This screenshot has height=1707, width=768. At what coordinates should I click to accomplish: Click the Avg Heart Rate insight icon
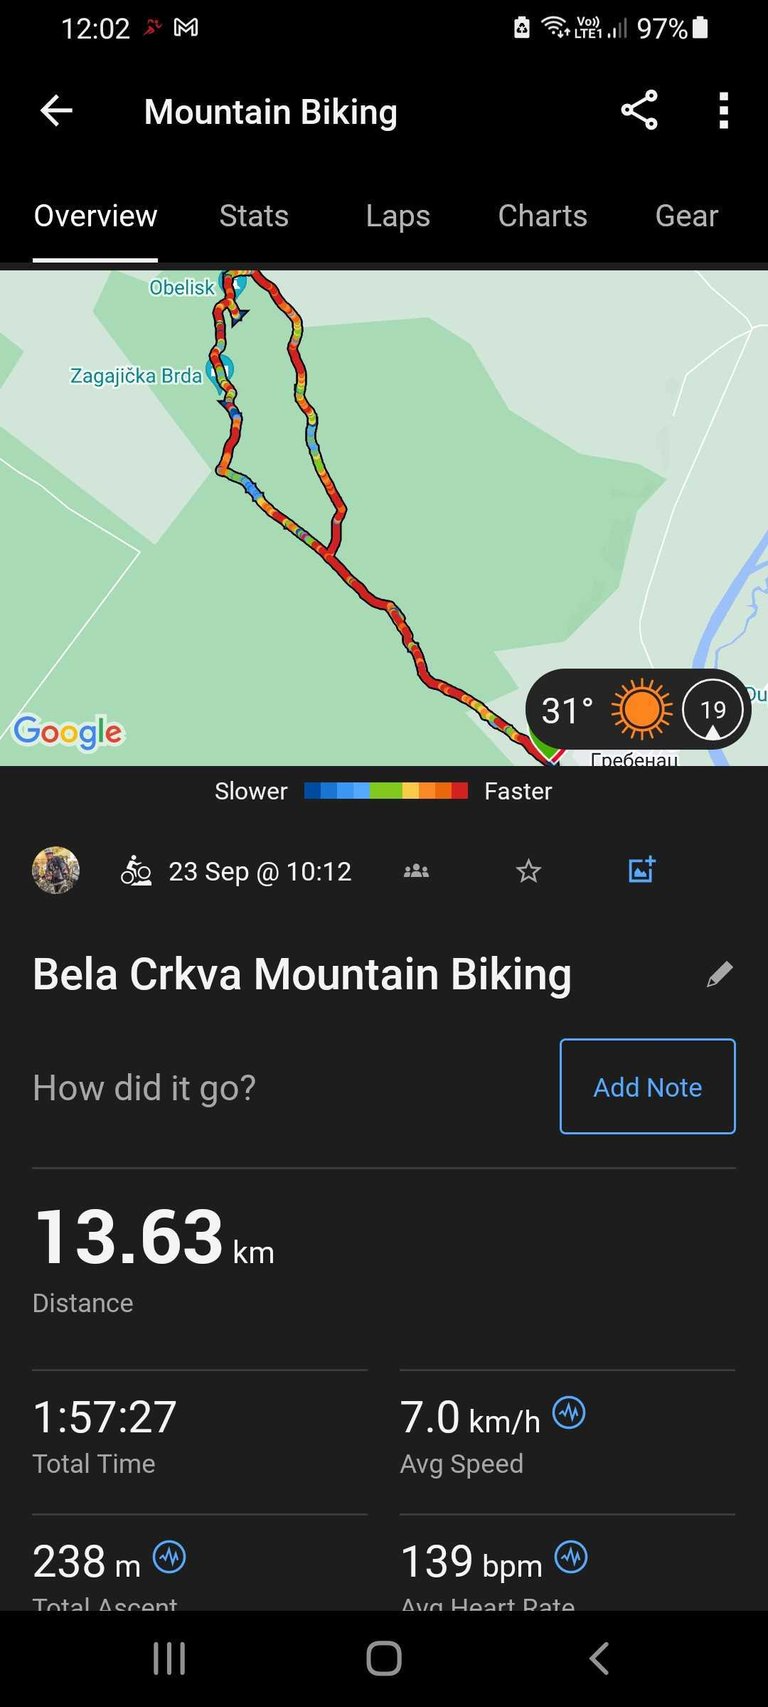(x=571, y=1557)
